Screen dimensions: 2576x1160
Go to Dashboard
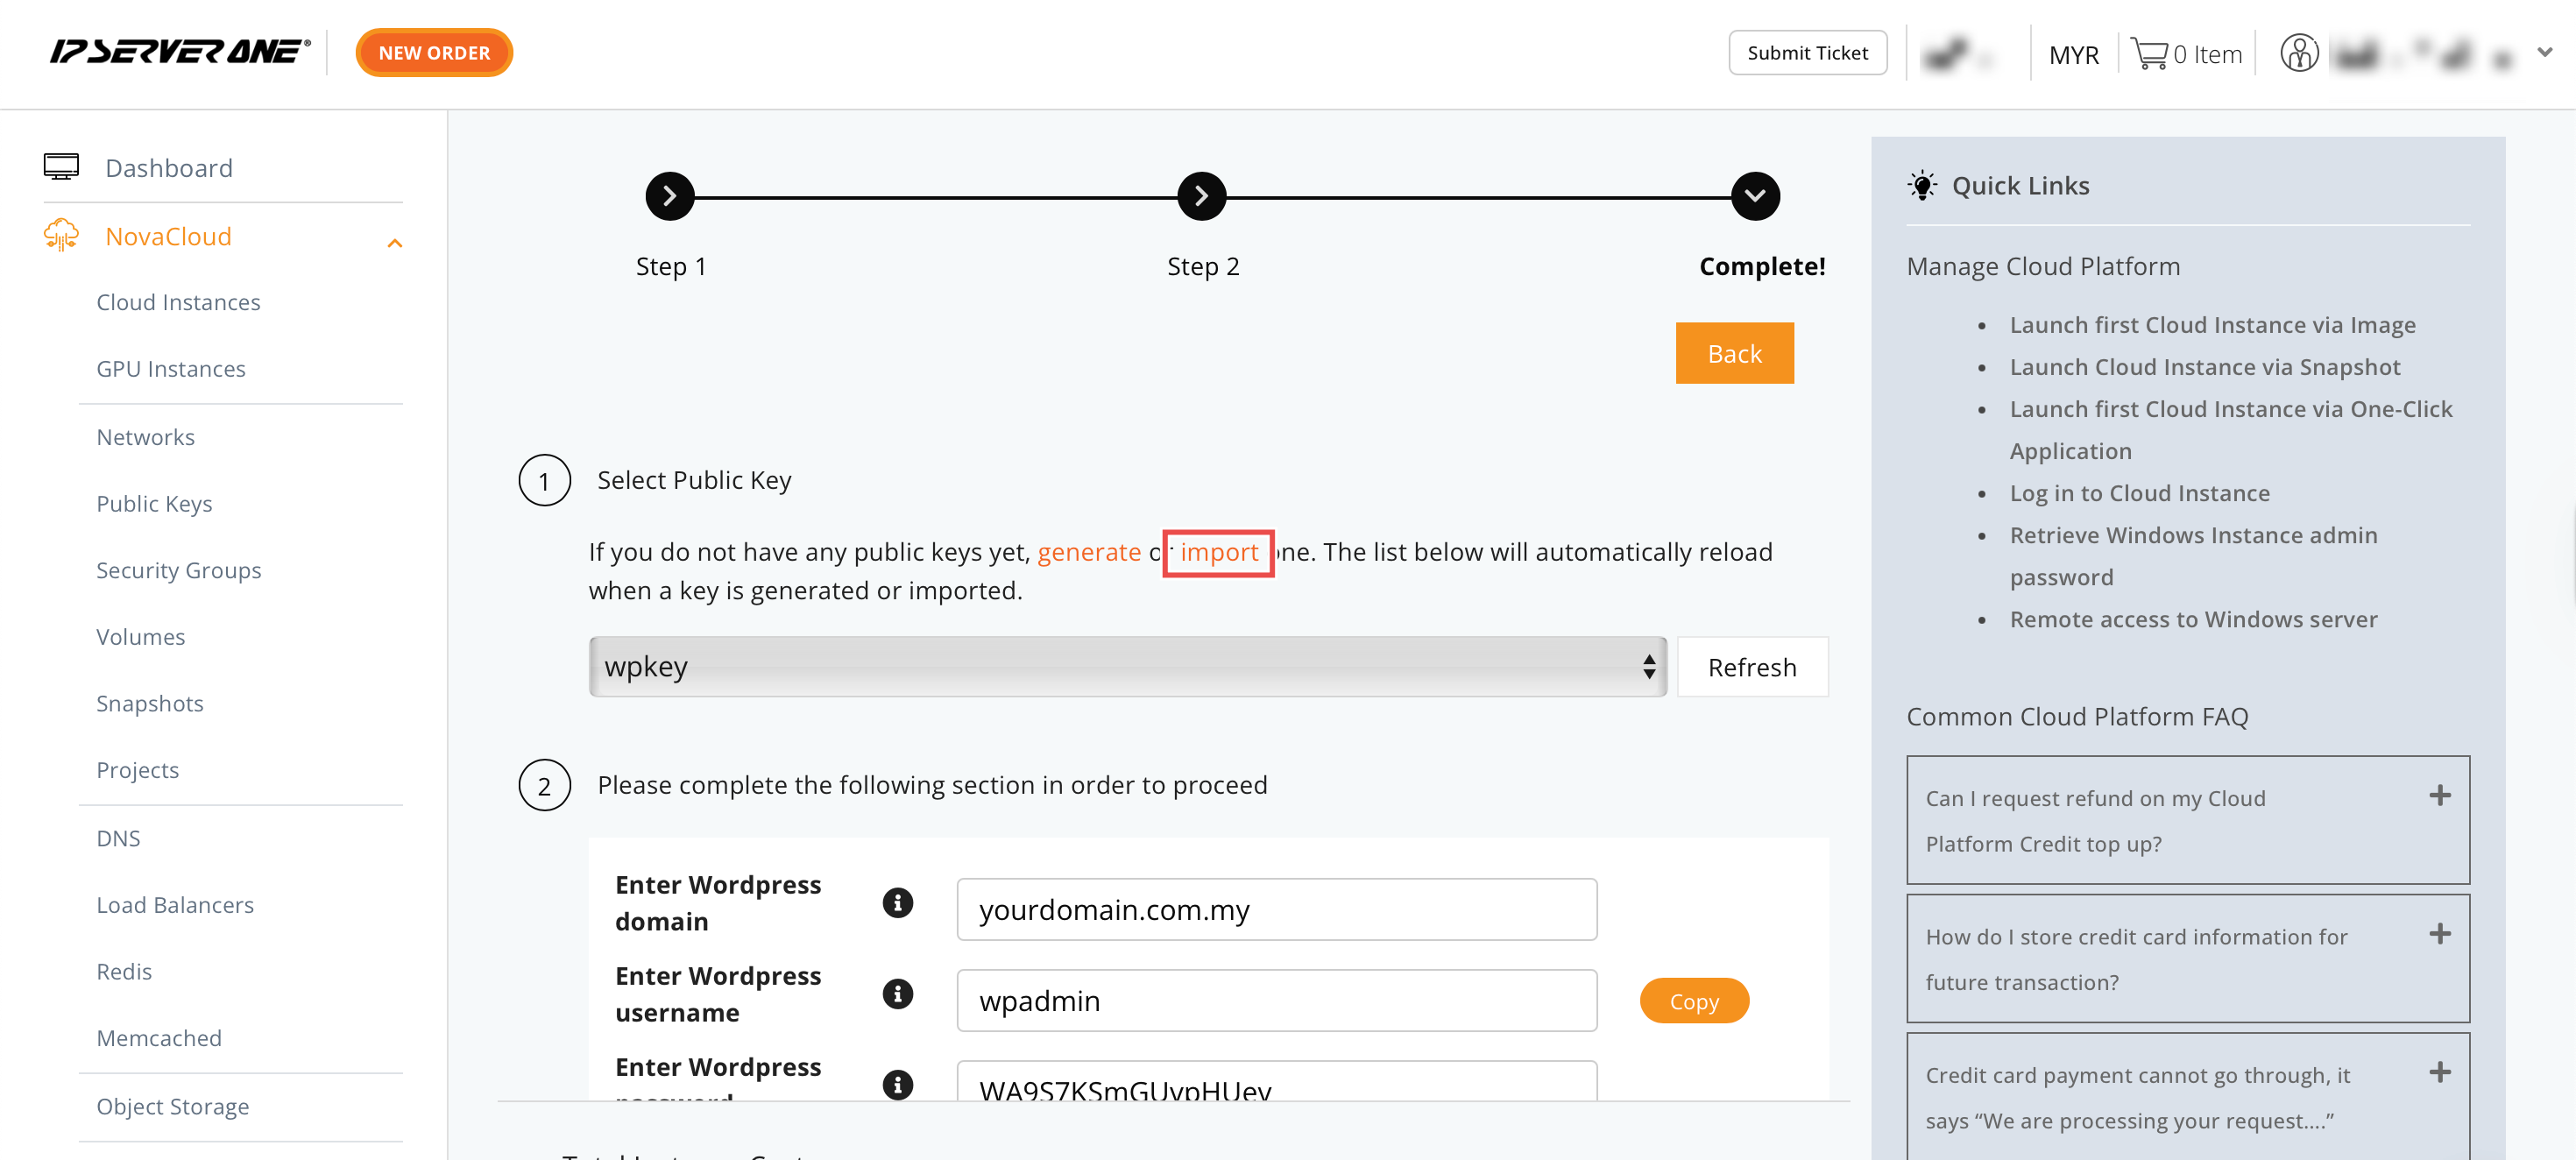[169, 168]
